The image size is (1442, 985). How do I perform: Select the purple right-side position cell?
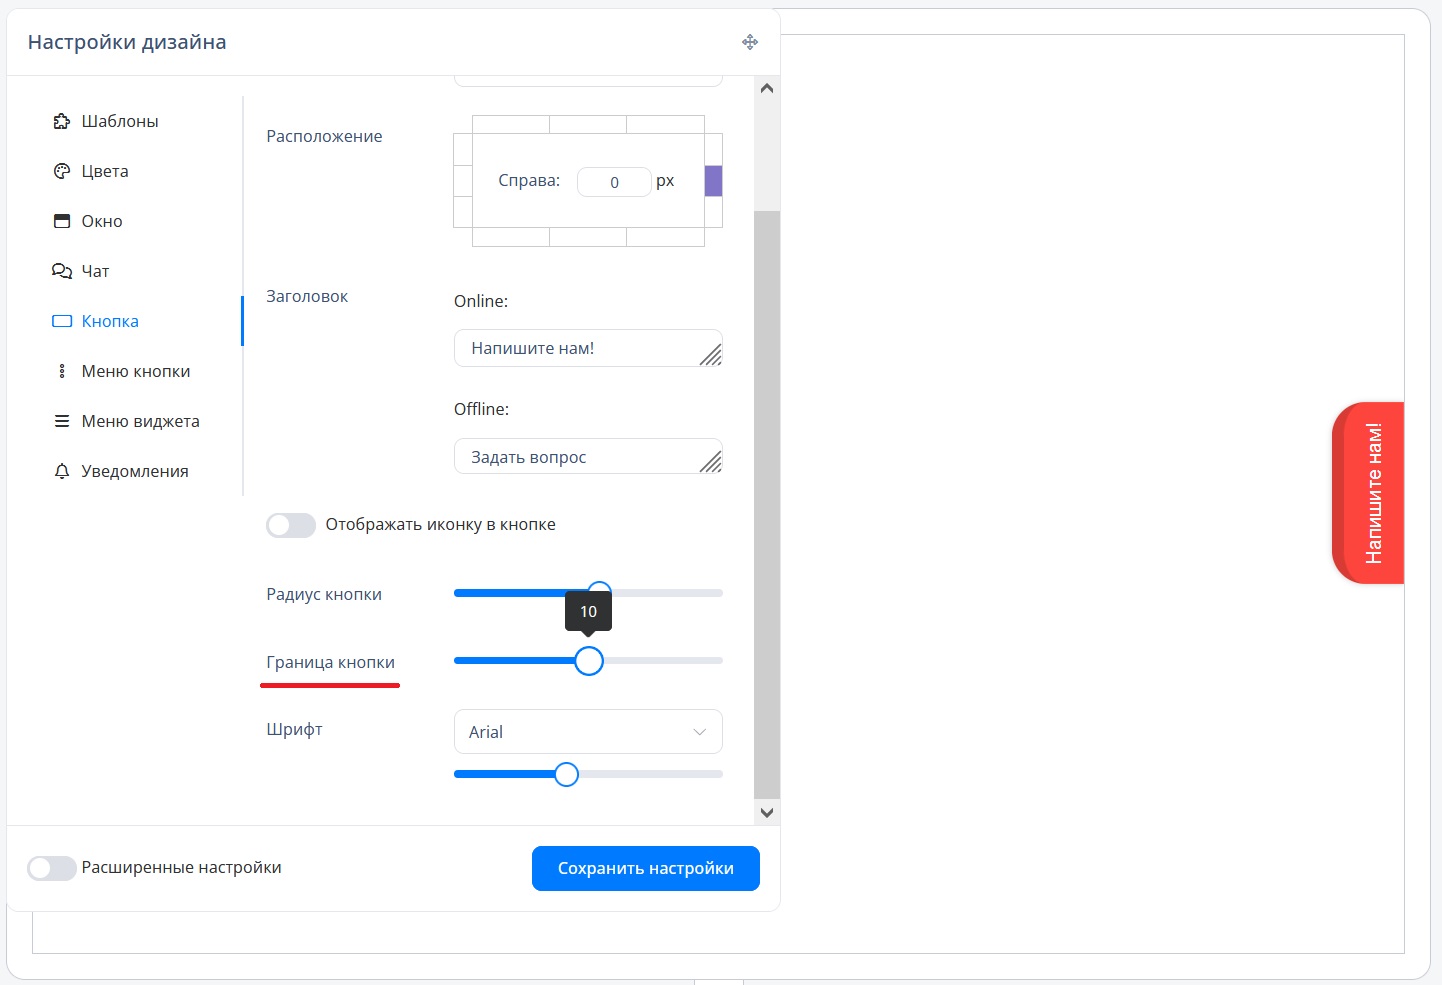click(713, 181)
